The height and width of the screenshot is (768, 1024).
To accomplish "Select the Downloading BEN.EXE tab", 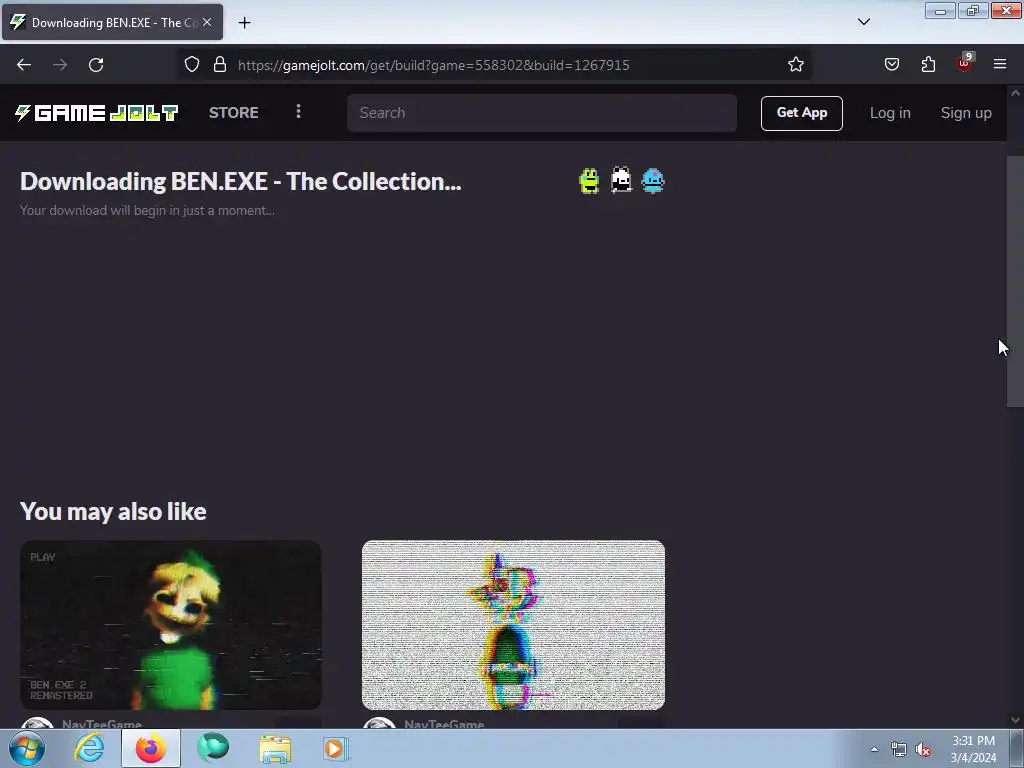I will (x=112, y=22).
